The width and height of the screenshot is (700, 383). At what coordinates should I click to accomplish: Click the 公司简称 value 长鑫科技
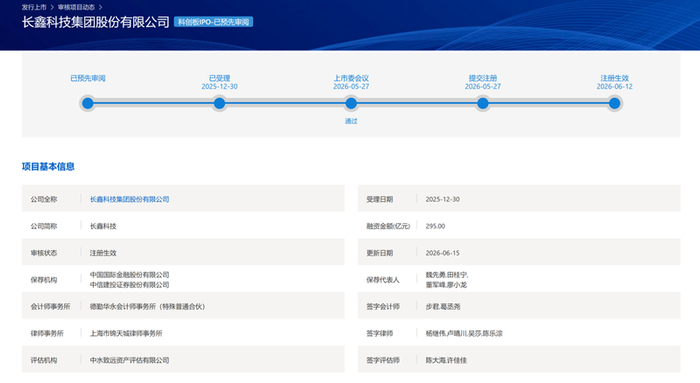[103, 226]
